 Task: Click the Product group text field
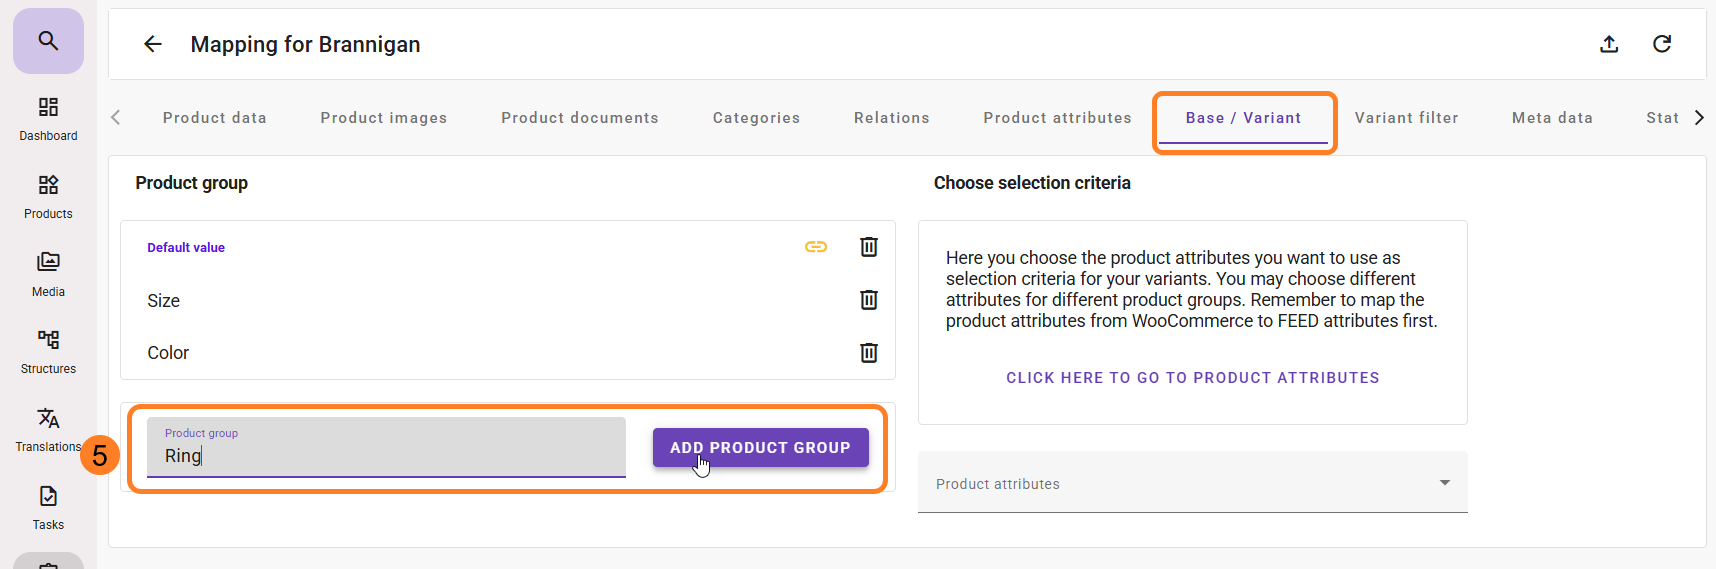pyautogui.click(x=386, y=448)
